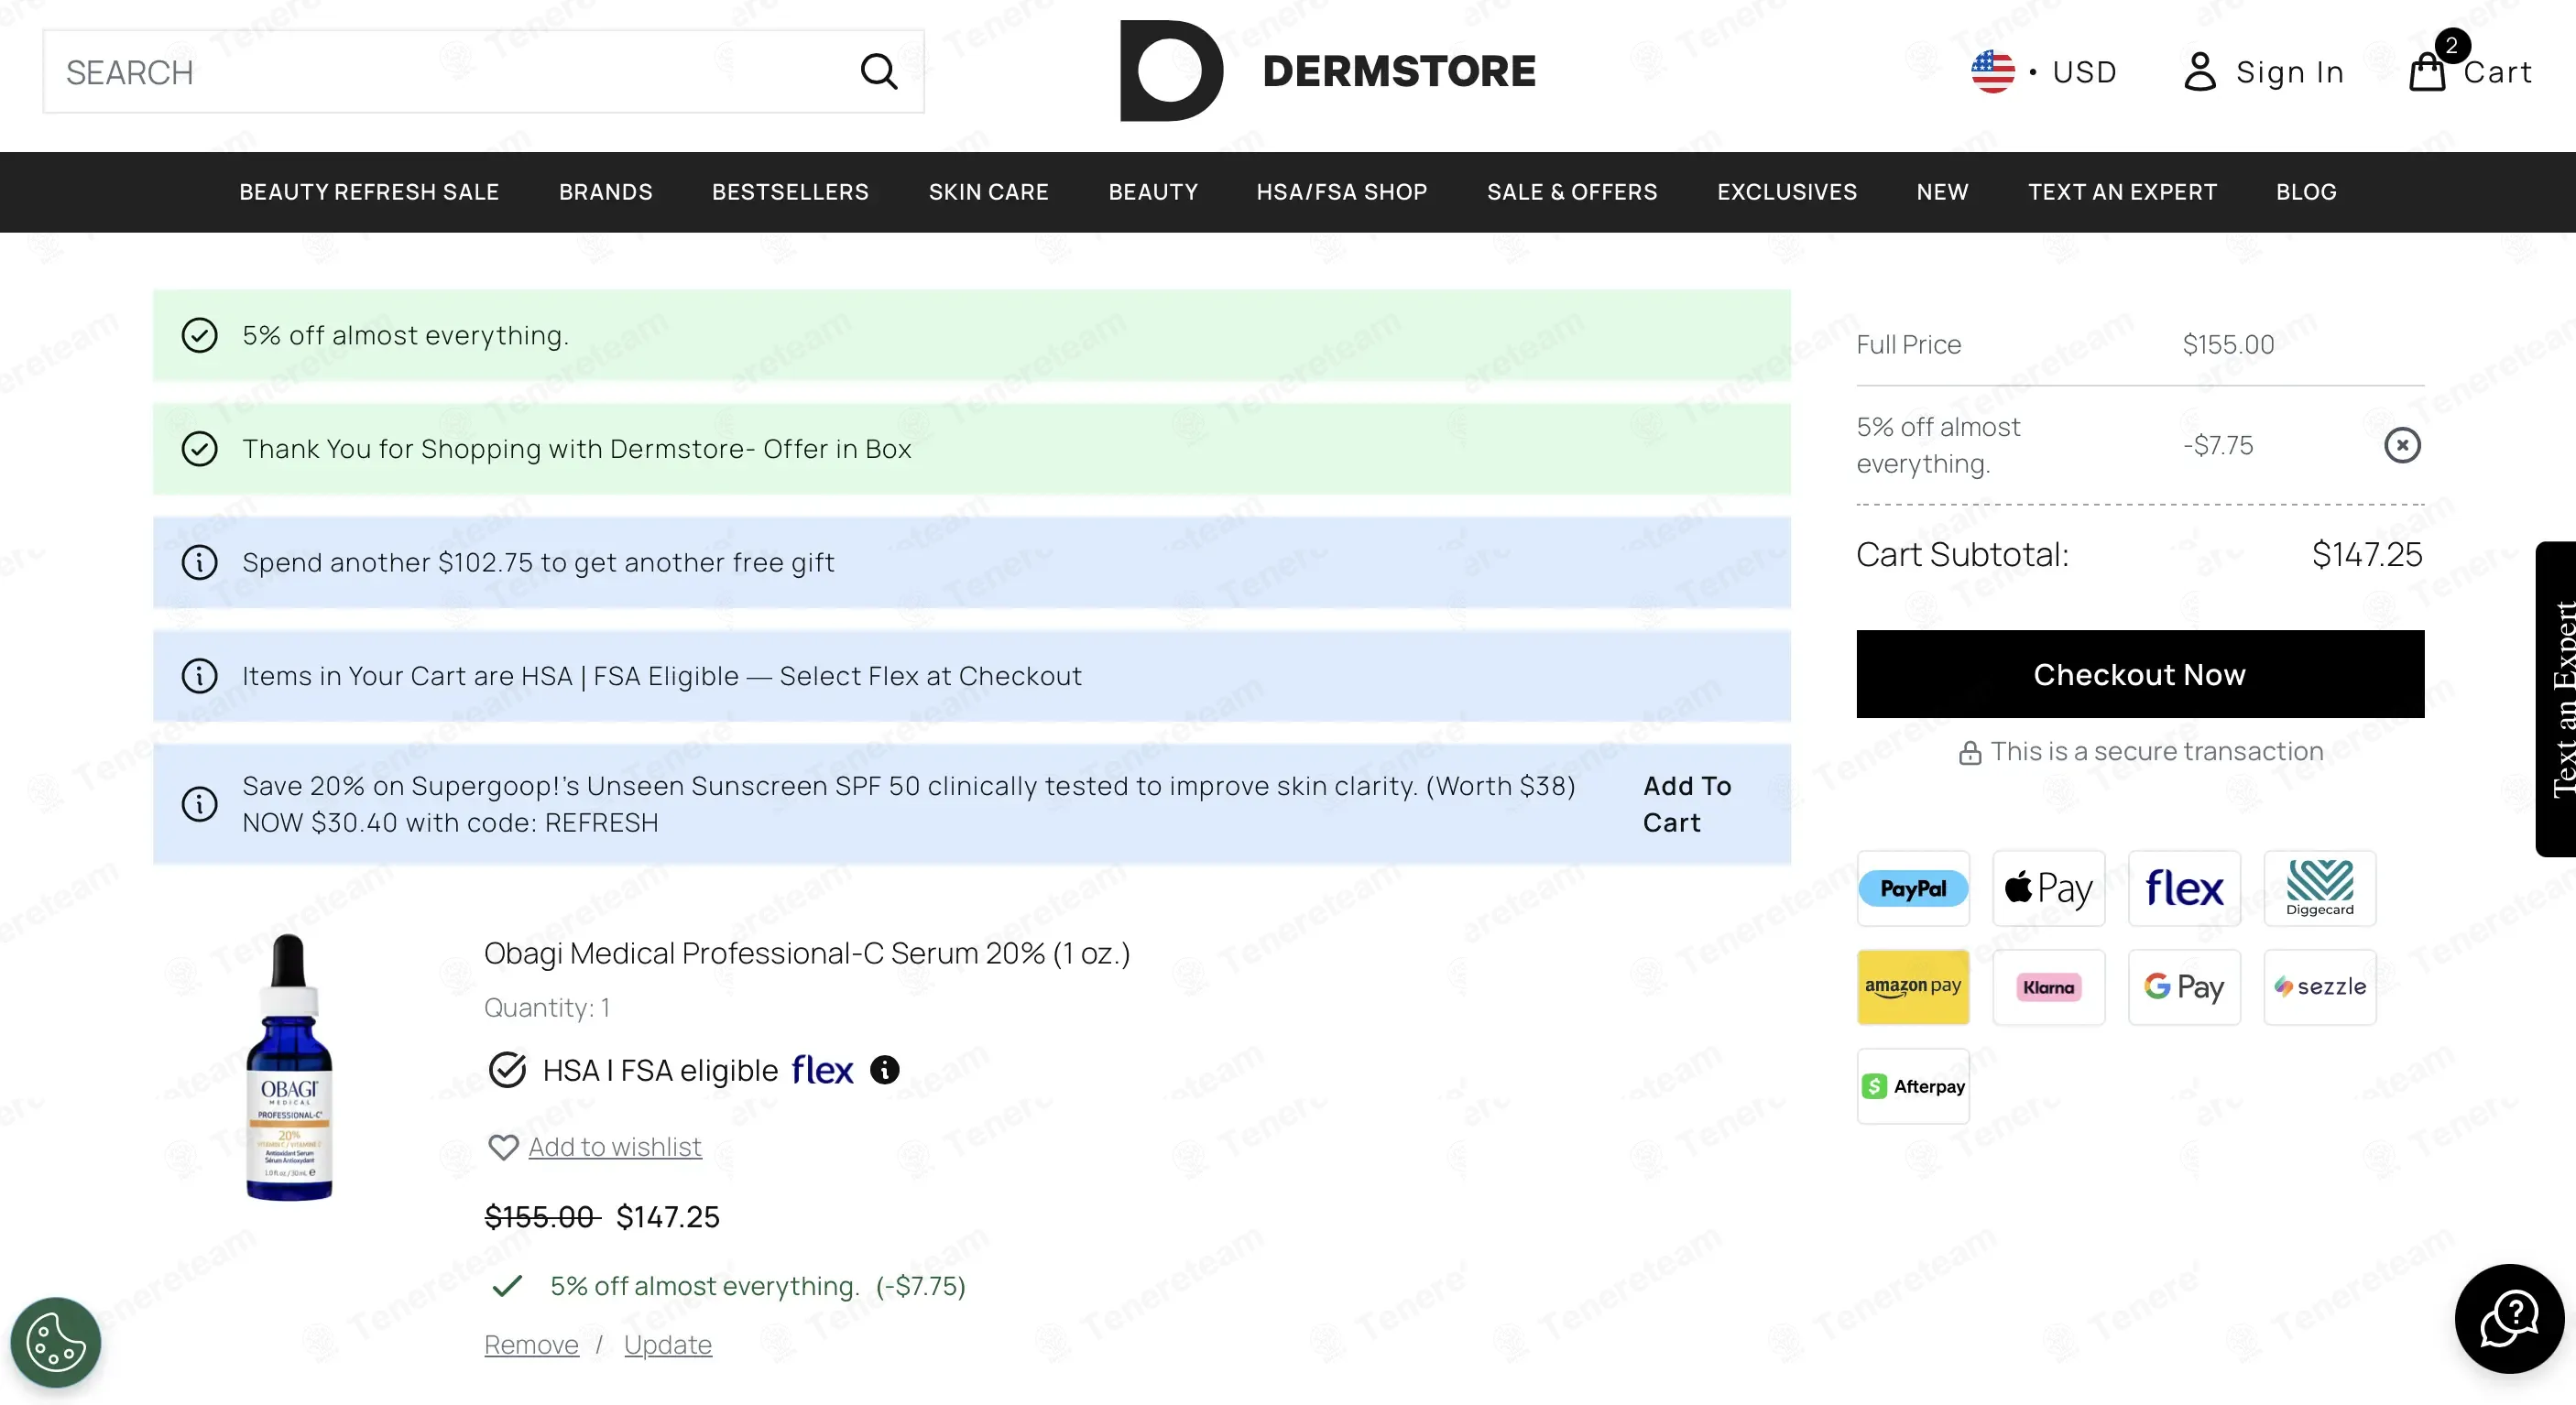This screenshot has width=2576, height=1405.
Task: Click the product line discount '(-$7.75)' text
Action: (x=920, y=1286)
